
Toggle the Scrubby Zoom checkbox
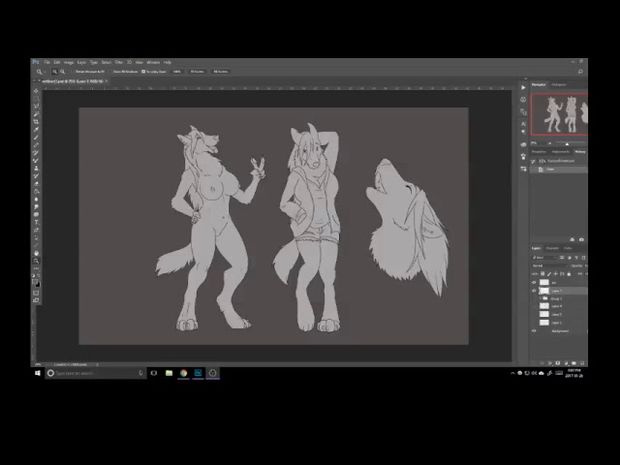[143, 72]
